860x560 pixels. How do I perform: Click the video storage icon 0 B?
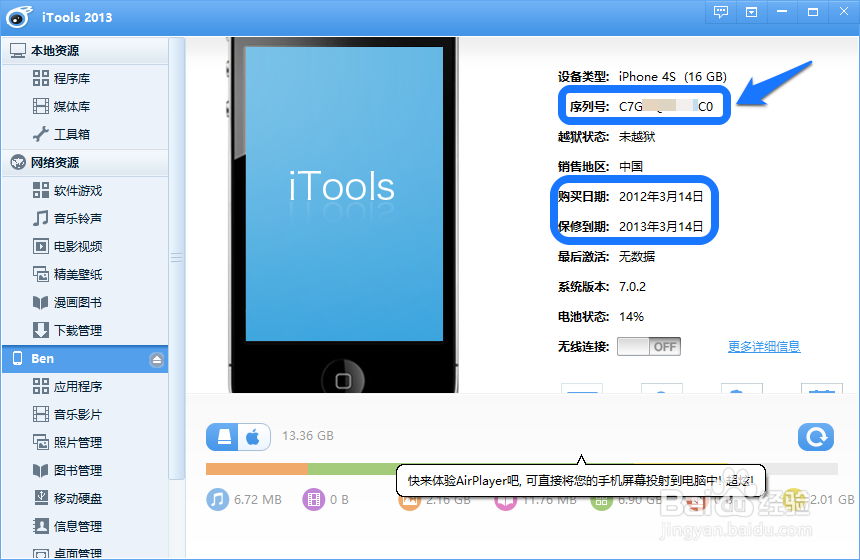[x=314, y=500]
